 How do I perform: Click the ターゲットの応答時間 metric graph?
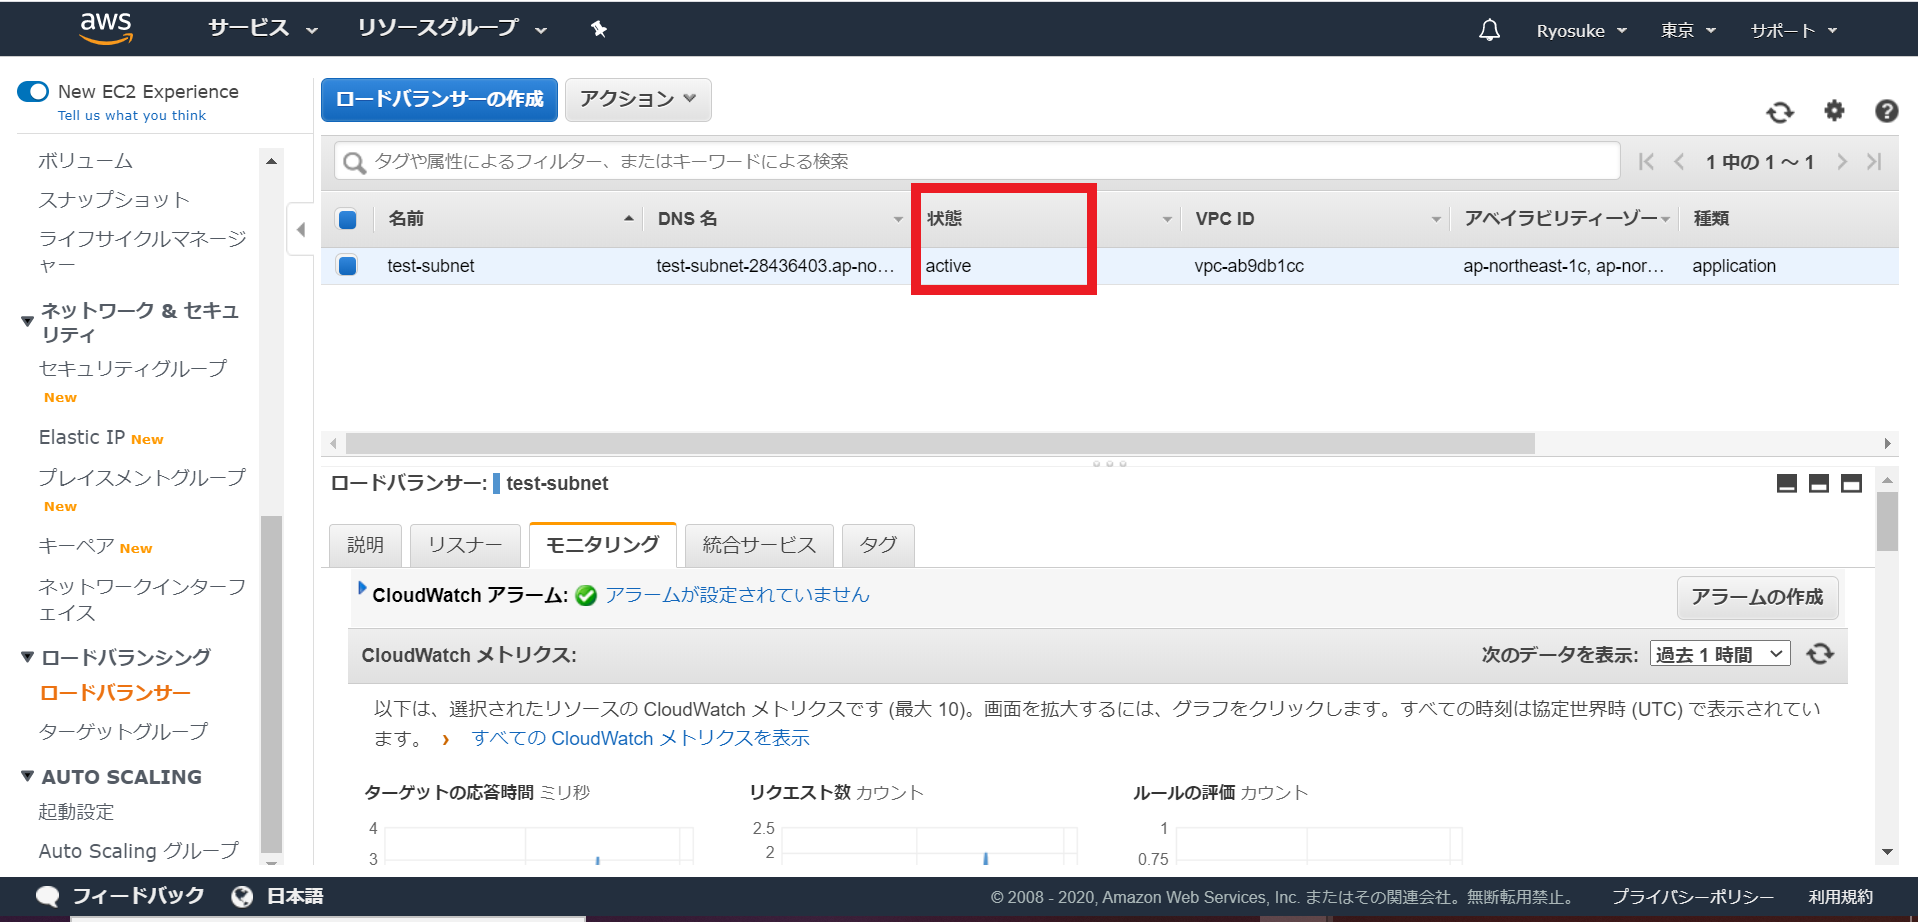point(538,844)
